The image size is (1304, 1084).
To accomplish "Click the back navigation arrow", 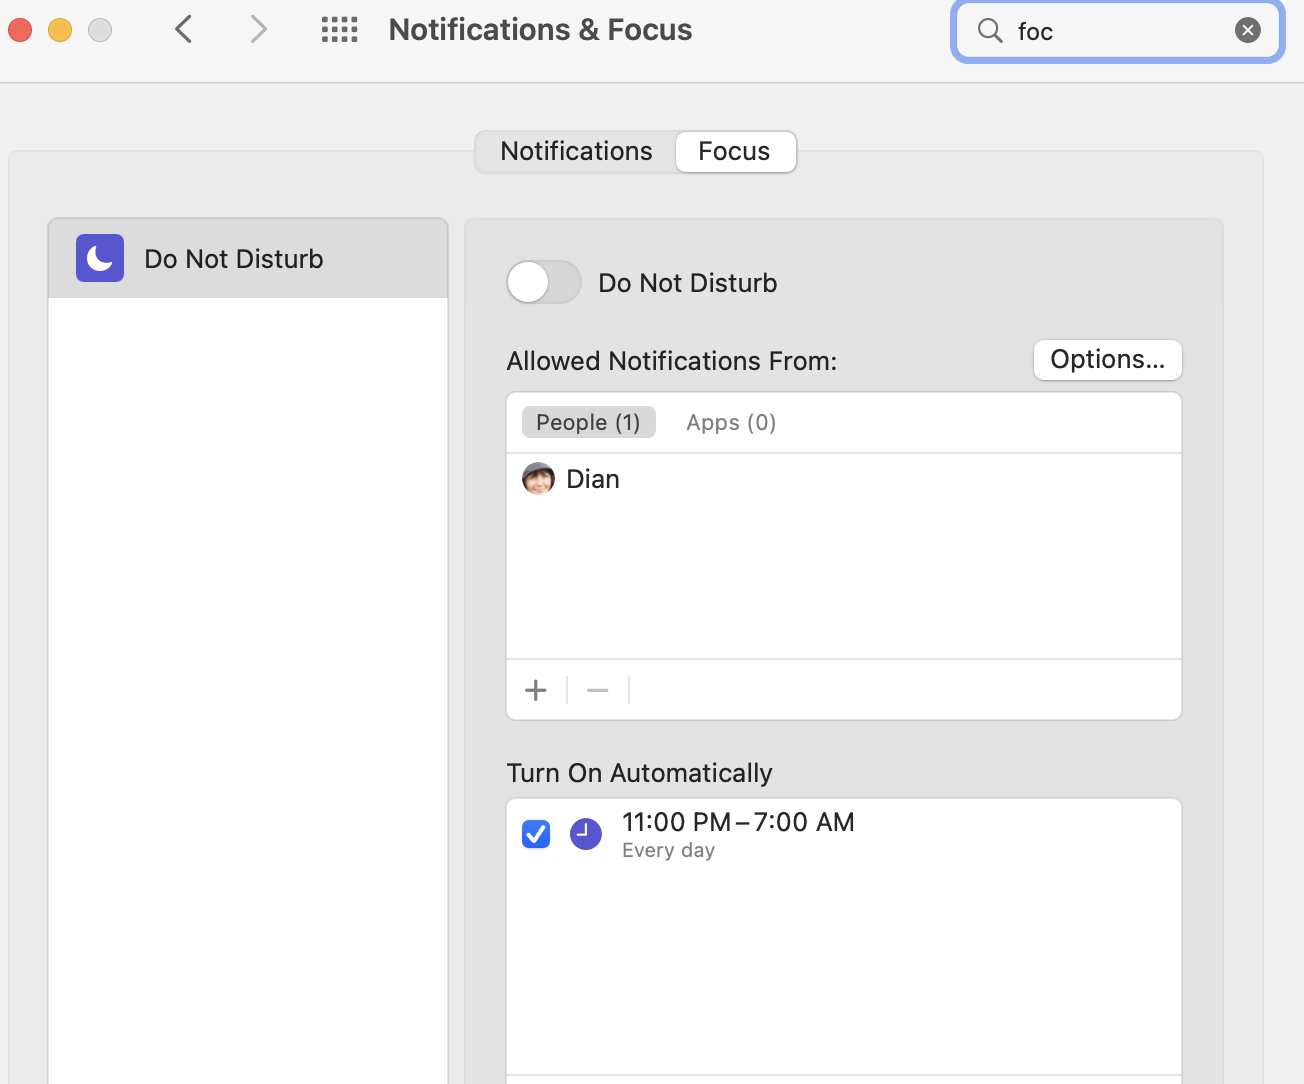I will [183, 29].
